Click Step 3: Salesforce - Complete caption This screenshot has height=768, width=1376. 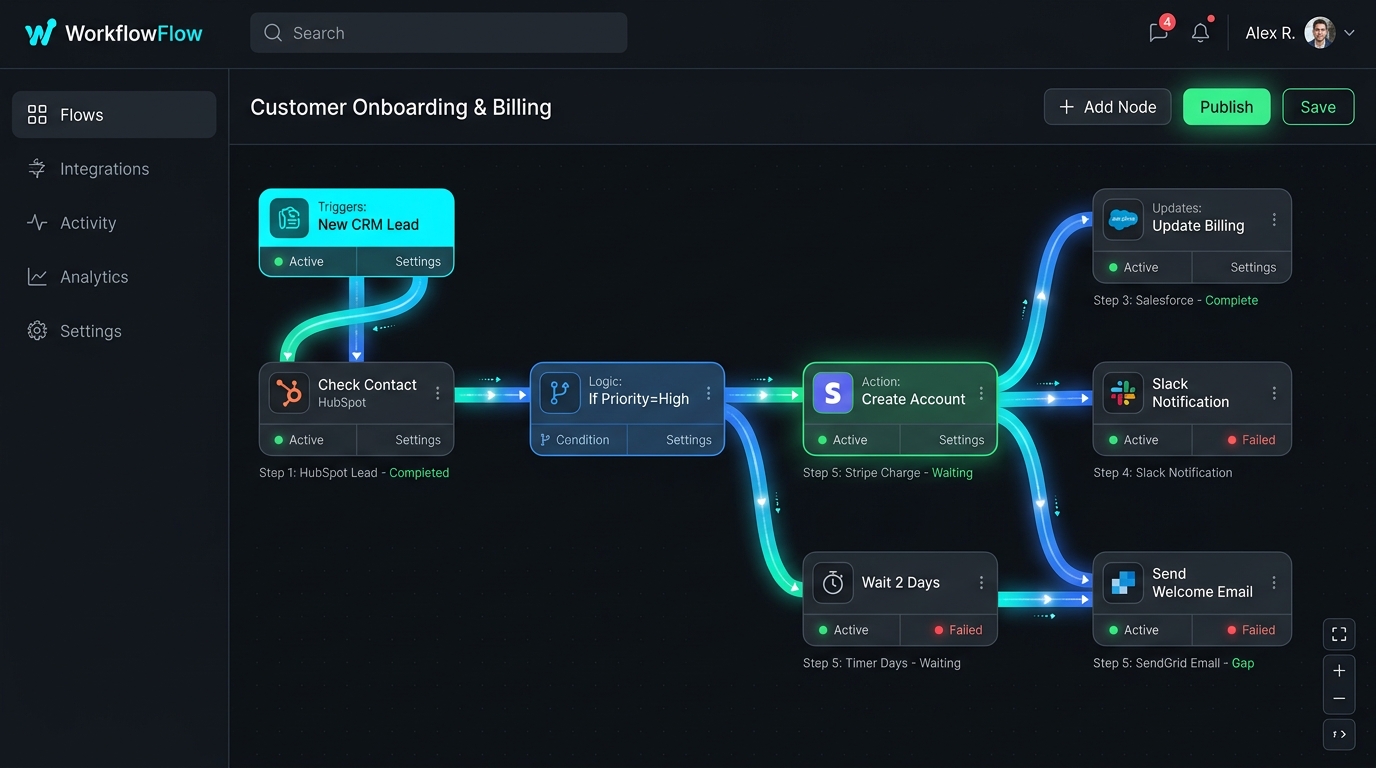click(x=1176, y=300)
